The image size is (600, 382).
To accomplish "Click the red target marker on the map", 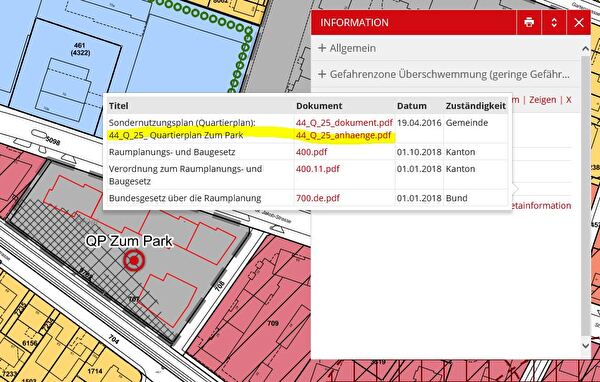I will [134, 260].
